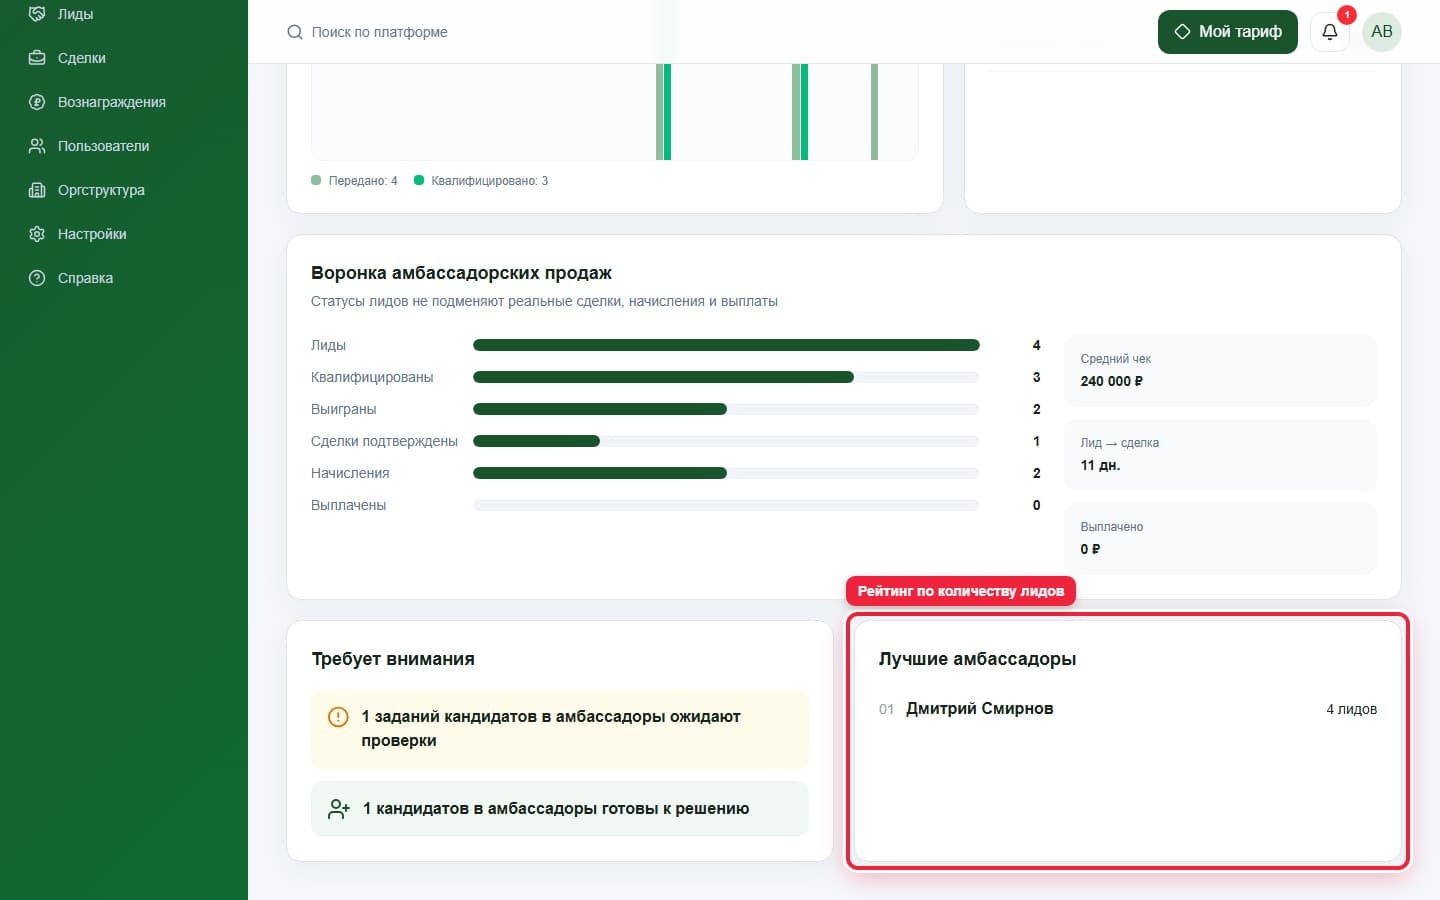
Task: Click the Квалифицированы funnel label
Action: [372, 377]
